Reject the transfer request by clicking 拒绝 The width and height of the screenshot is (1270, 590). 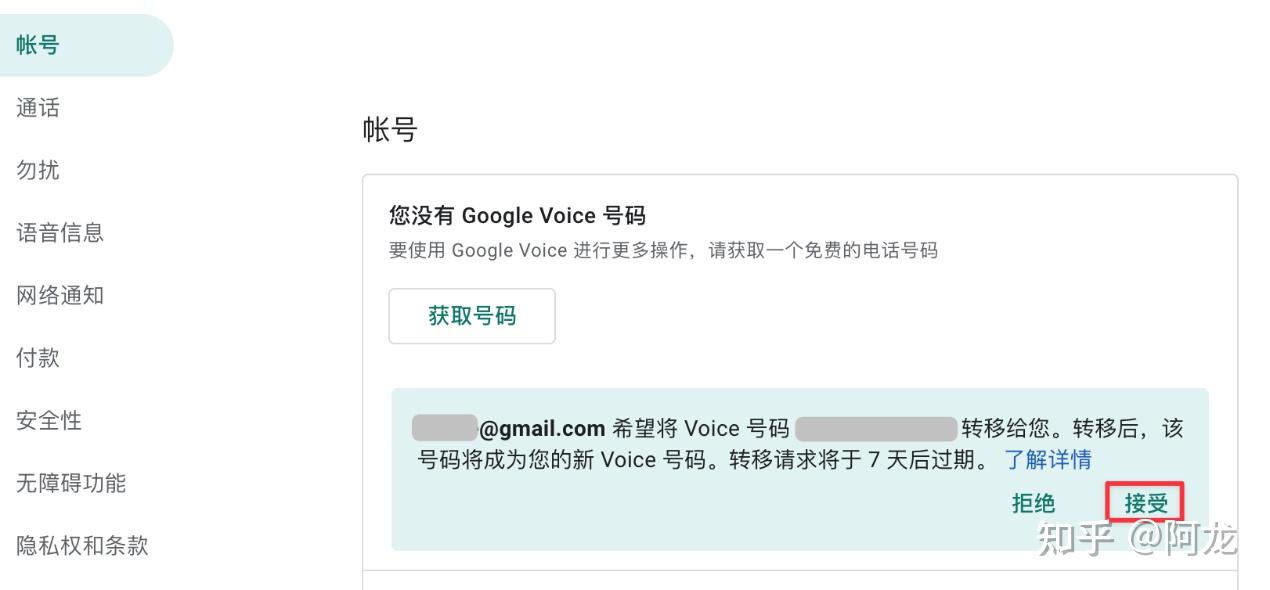click(1032, 503)
